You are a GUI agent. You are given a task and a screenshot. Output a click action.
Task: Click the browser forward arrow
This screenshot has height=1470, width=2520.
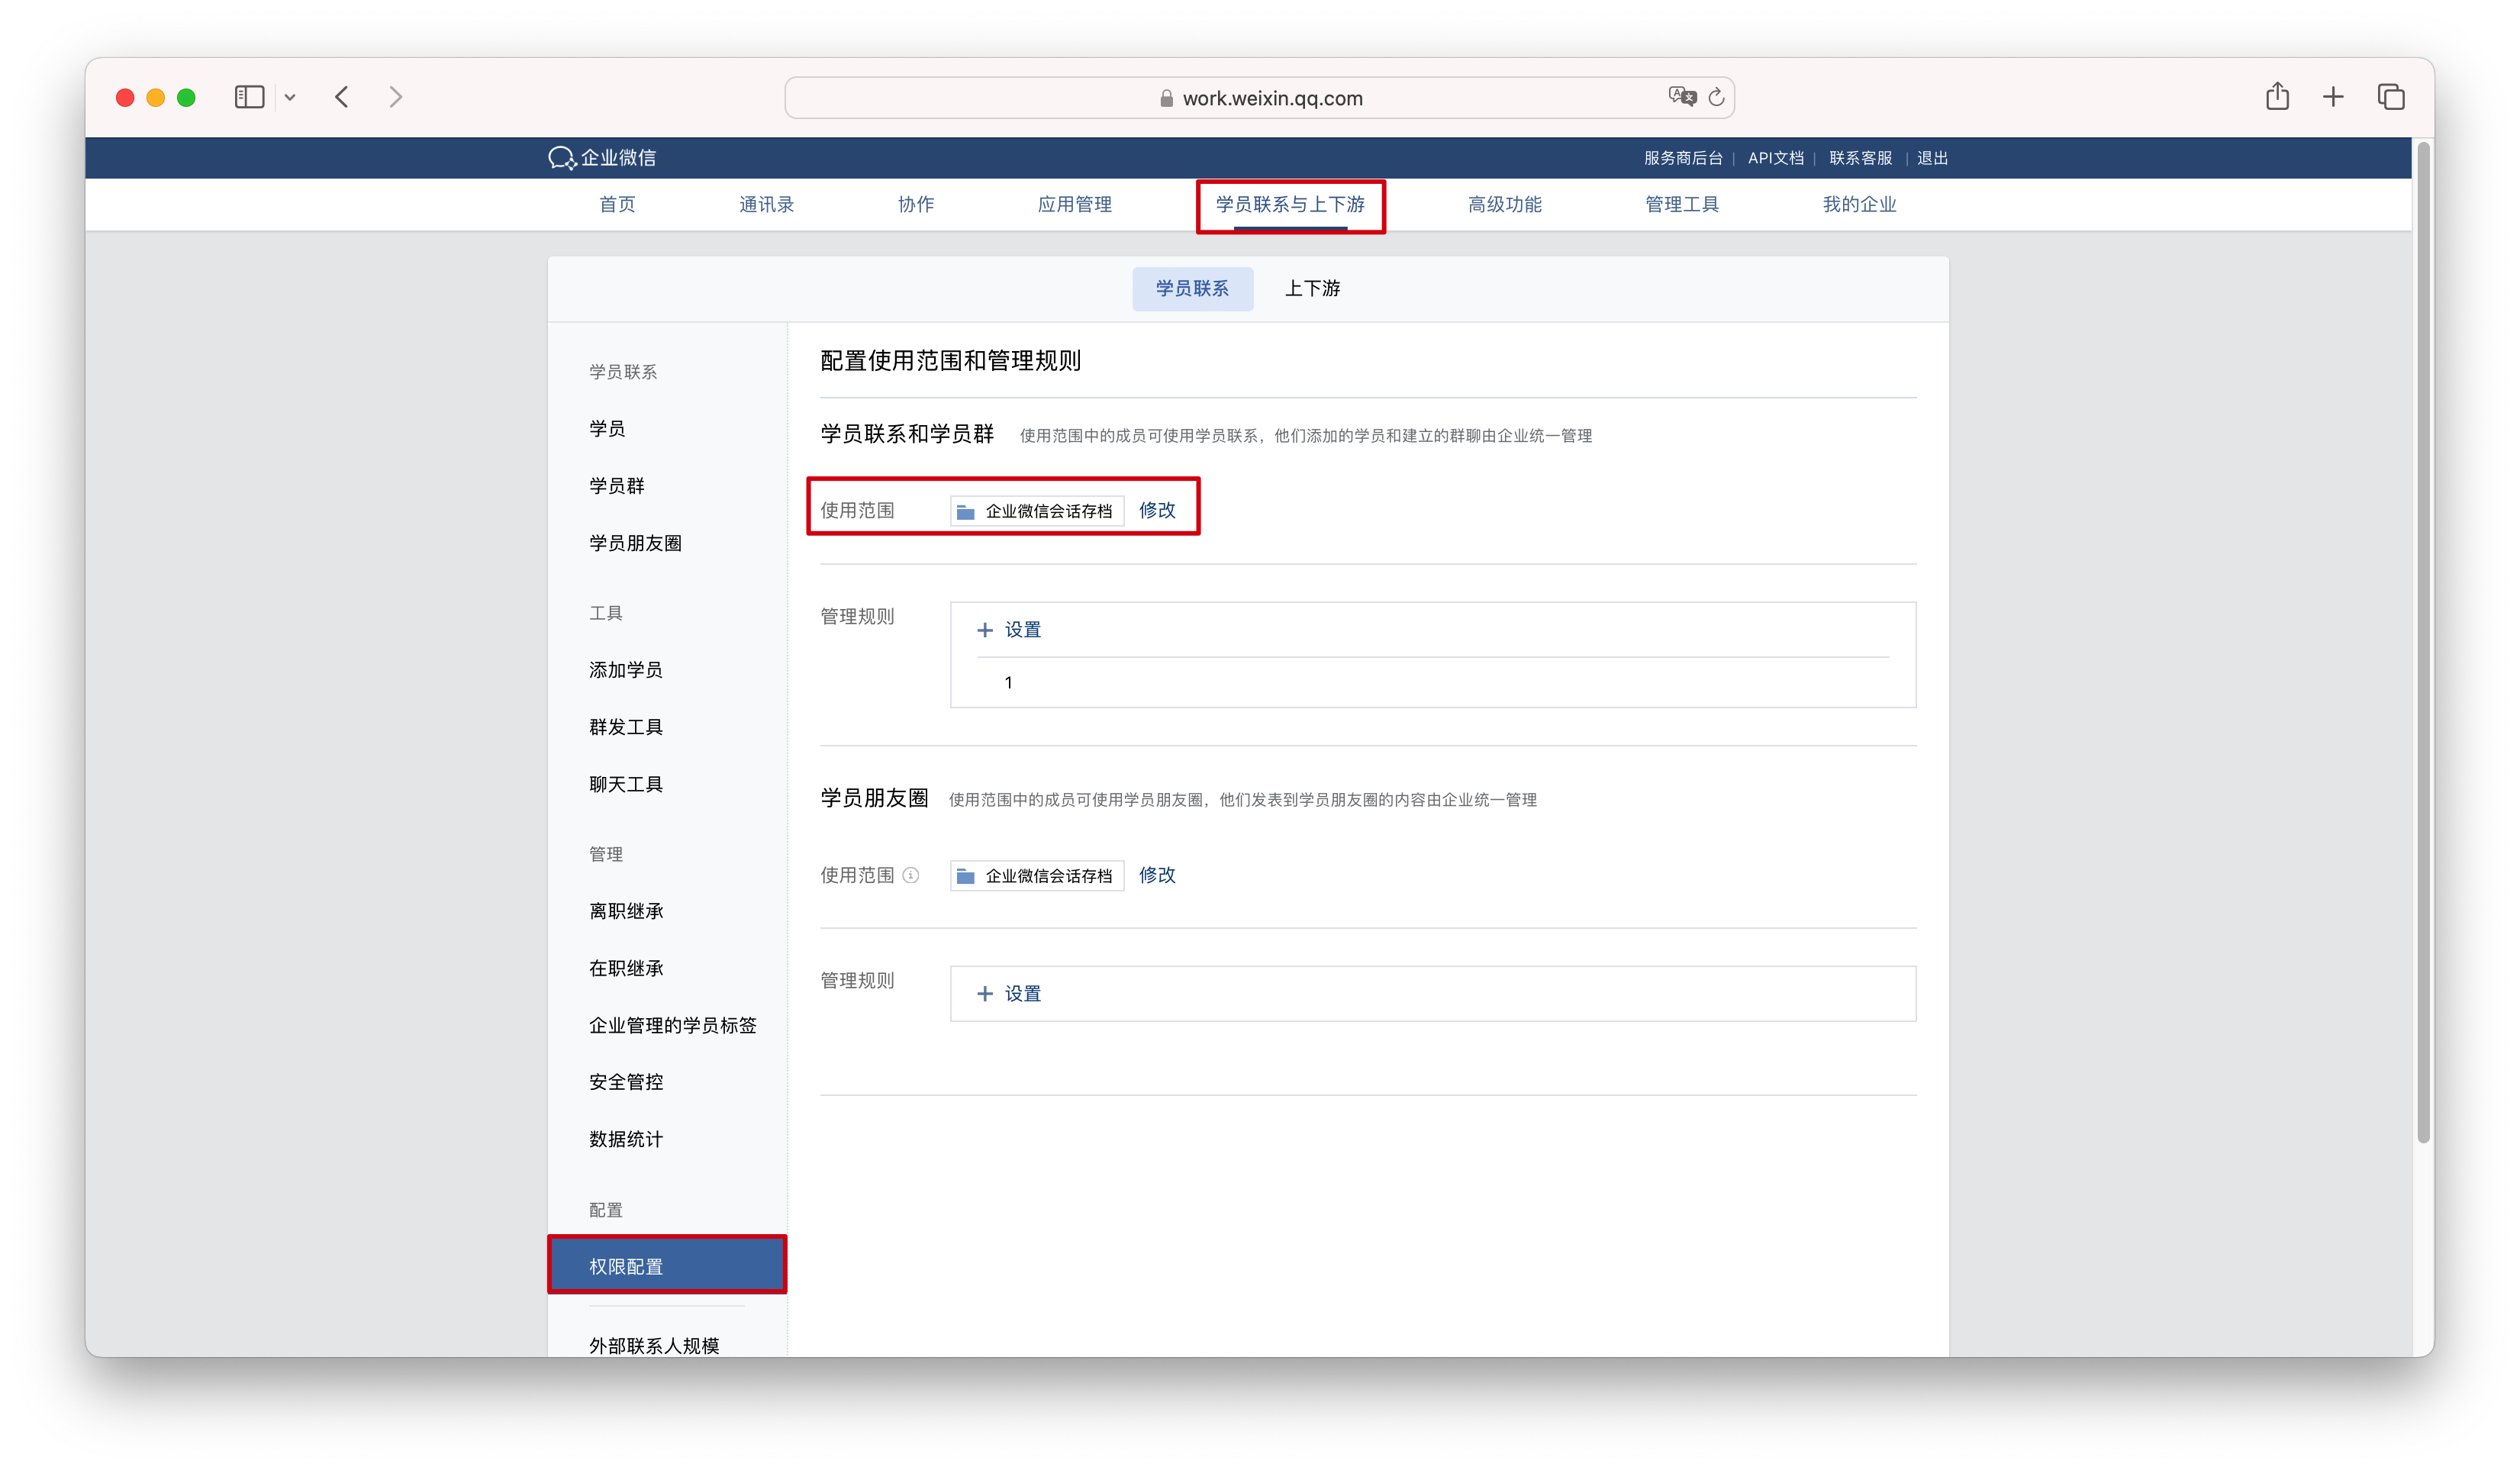(396, 97)
